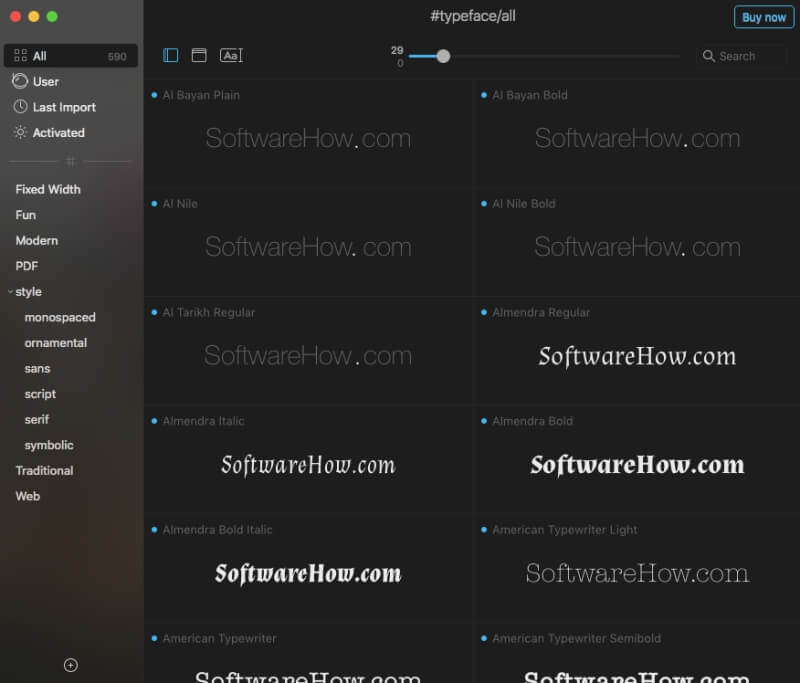Select the Al Nile Bold preview

pos(637,246)
